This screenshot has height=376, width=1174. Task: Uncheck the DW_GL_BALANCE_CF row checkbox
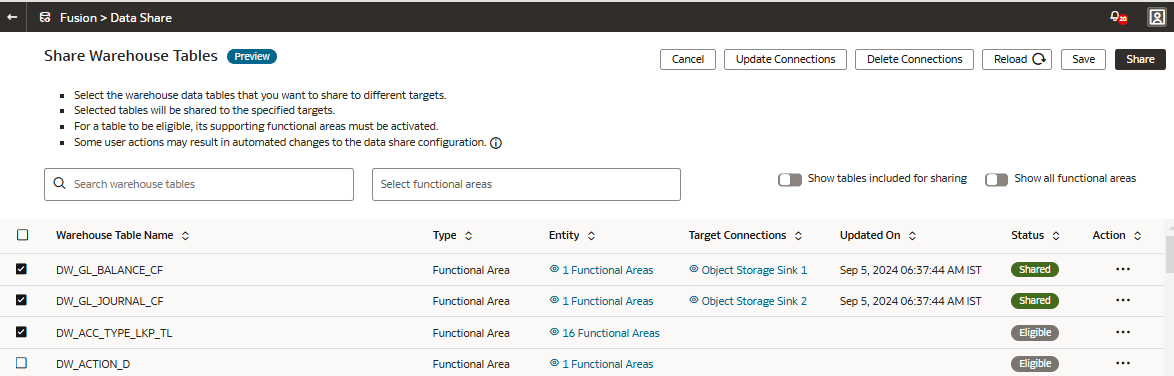[x=22, y=269]
